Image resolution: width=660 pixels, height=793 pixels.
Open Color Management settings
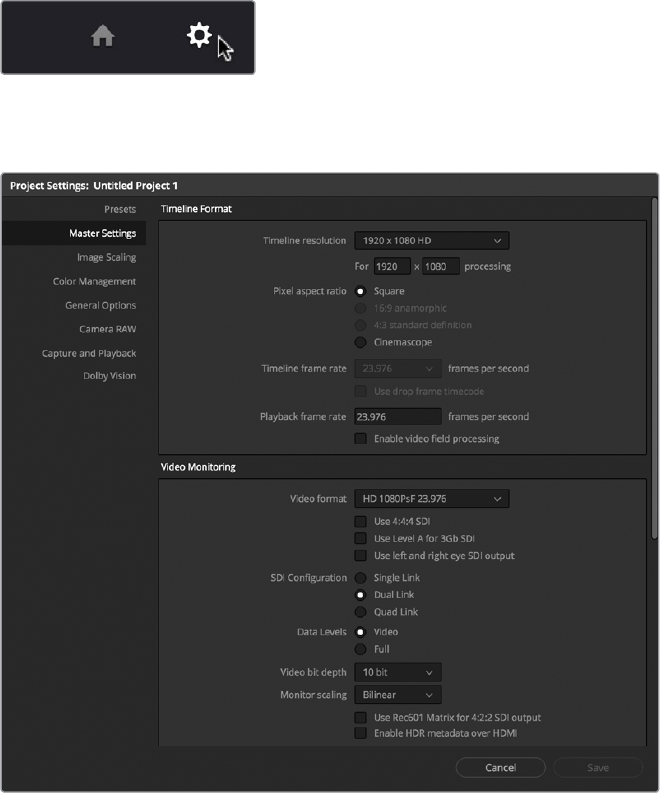click(x=94, y=281)
